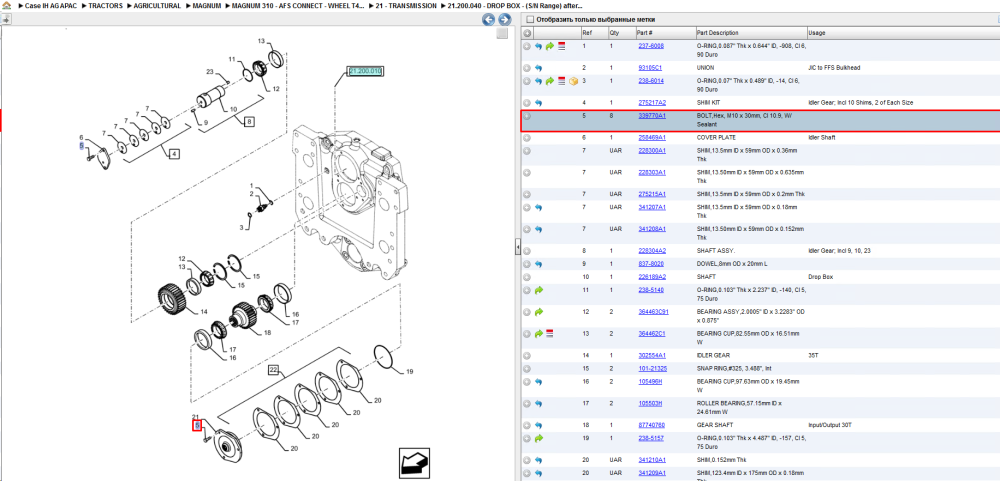The image size is (1000, 481).
Task: Click the red list icon for 237-6008
Action: pos(561,46)
